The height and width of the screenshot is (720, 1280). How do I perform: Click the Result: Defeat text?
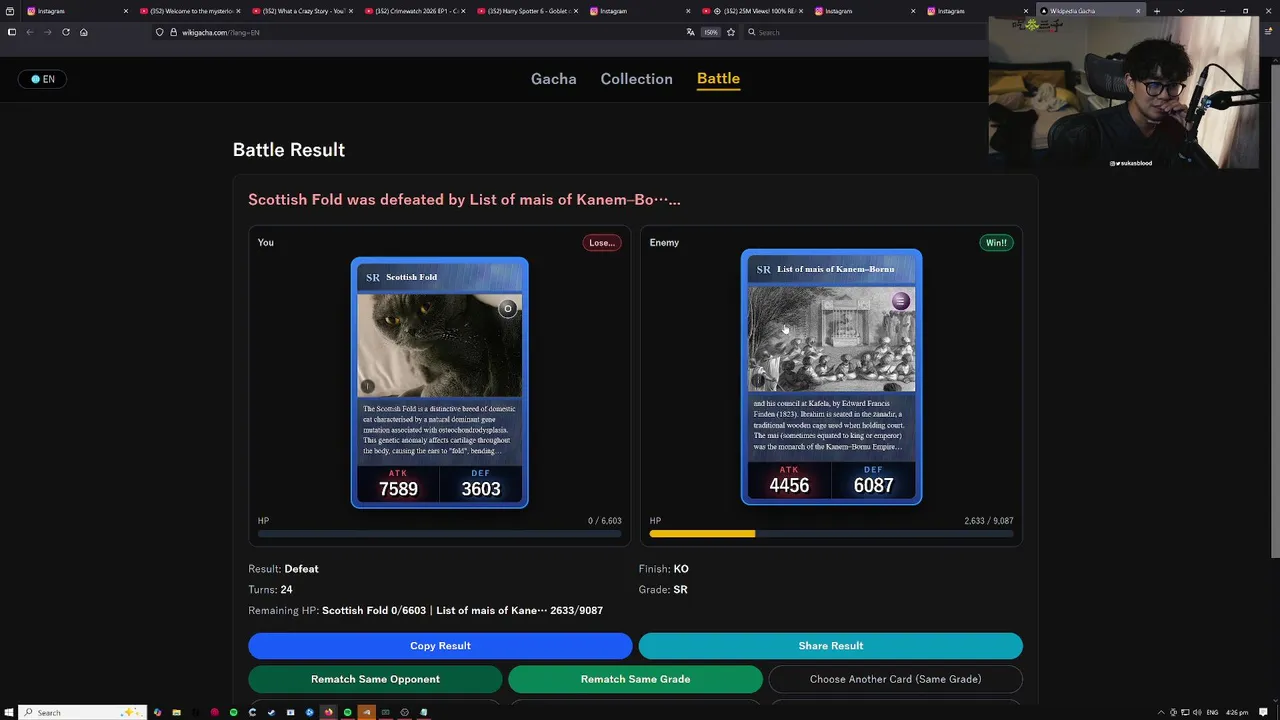[283, 569]
